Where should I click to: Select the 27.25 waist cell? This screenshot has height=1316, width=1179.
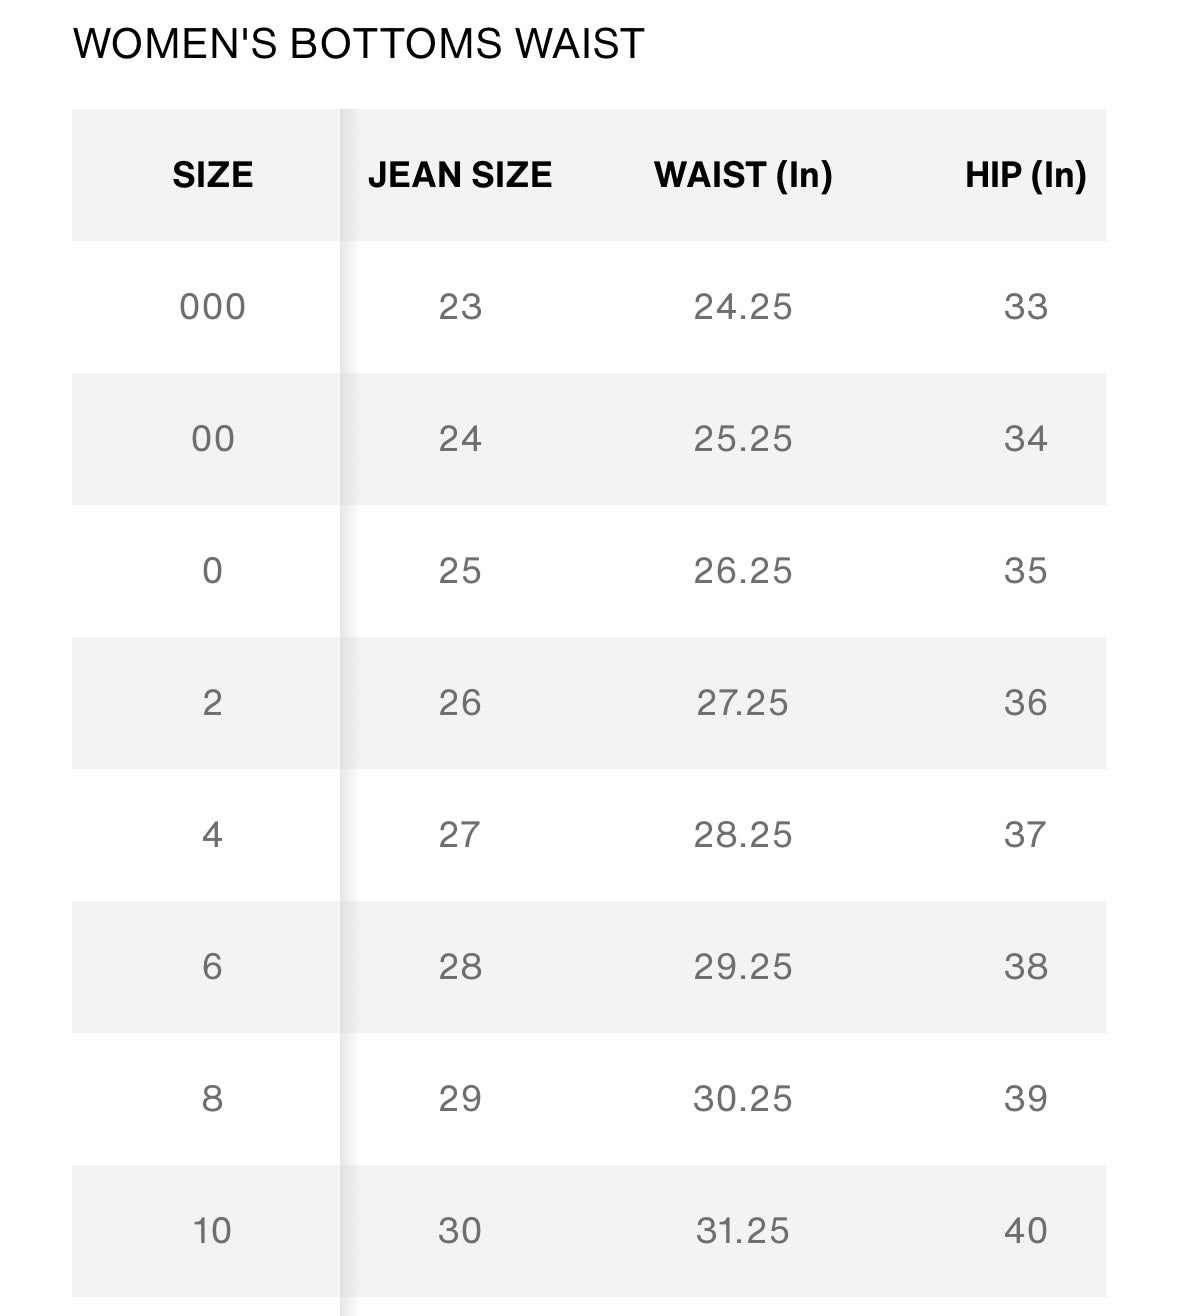point(743,703)
